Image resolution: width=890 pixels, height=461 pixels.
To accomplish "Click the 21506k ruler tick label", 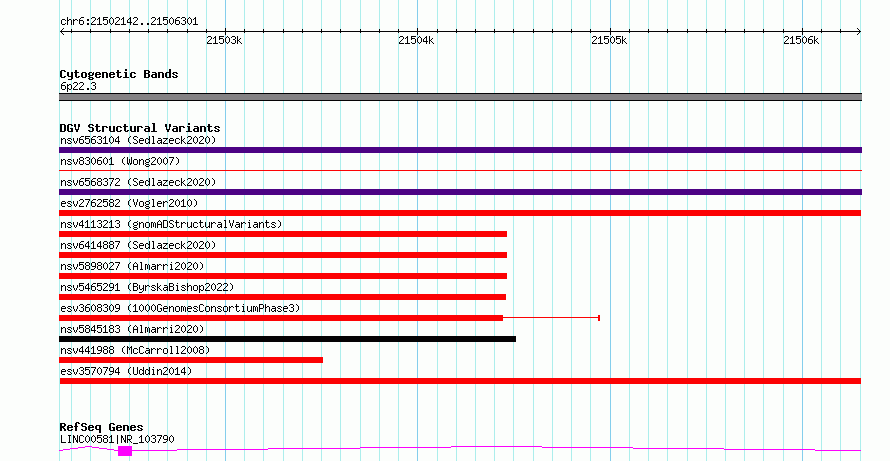I will pyautogui.click(x=801, y=40).
